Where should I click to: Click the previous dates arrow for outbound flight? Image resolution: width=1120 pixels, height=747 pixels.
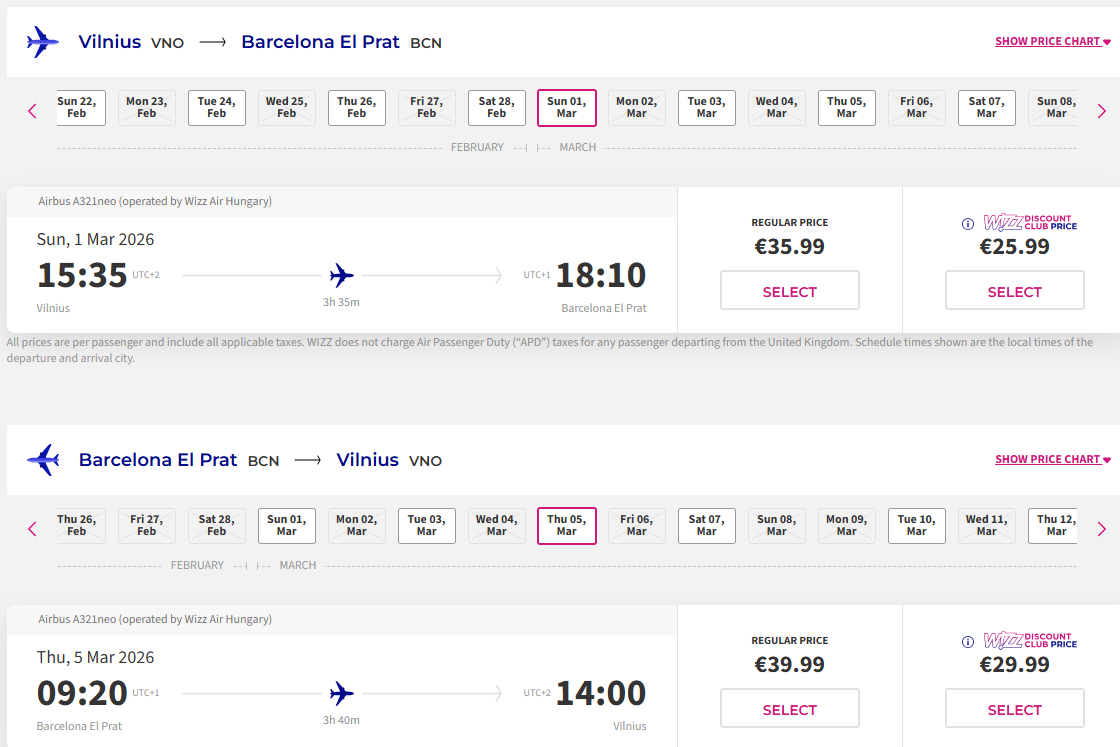click(32, 111)
